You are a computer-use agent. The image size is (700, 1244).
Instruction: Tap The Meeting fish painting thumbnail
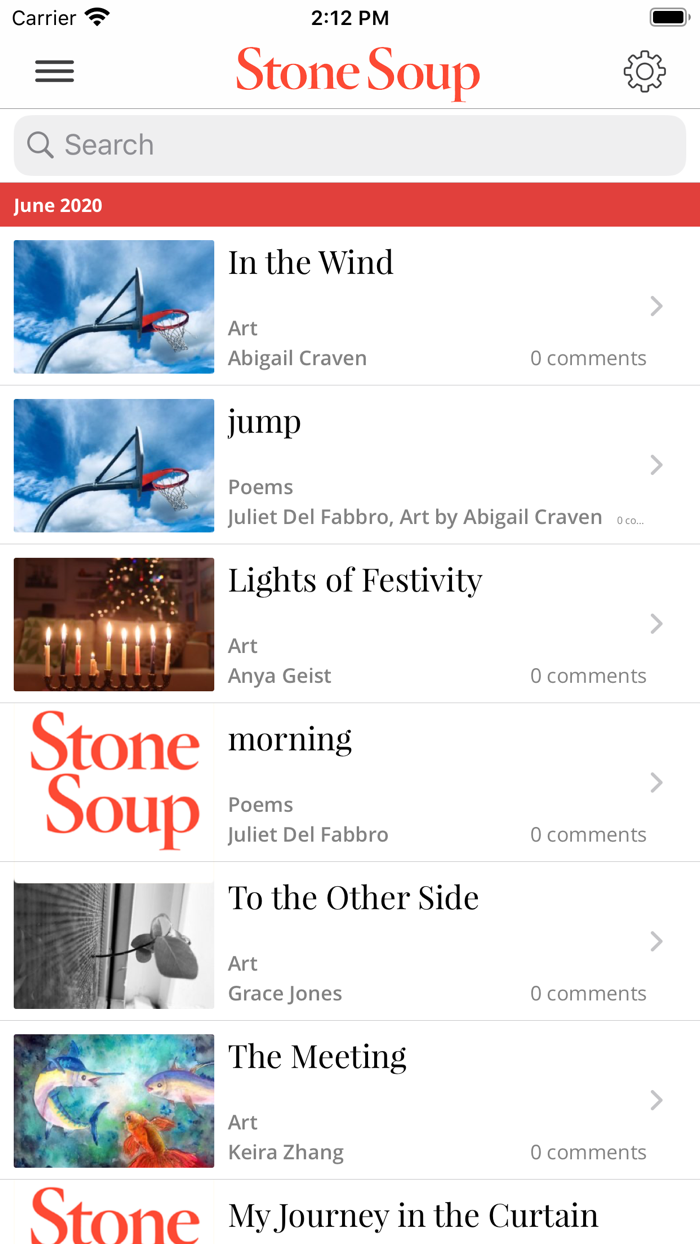tap(113, 1100)
